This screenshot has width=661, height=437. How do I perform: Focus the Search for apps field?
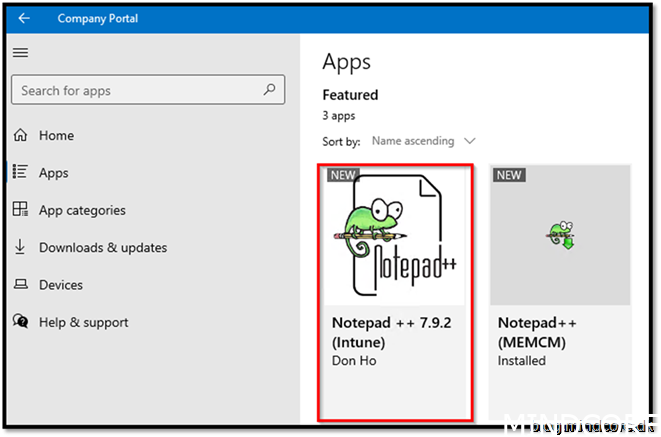pyautogui.click(x=138, y=90)
